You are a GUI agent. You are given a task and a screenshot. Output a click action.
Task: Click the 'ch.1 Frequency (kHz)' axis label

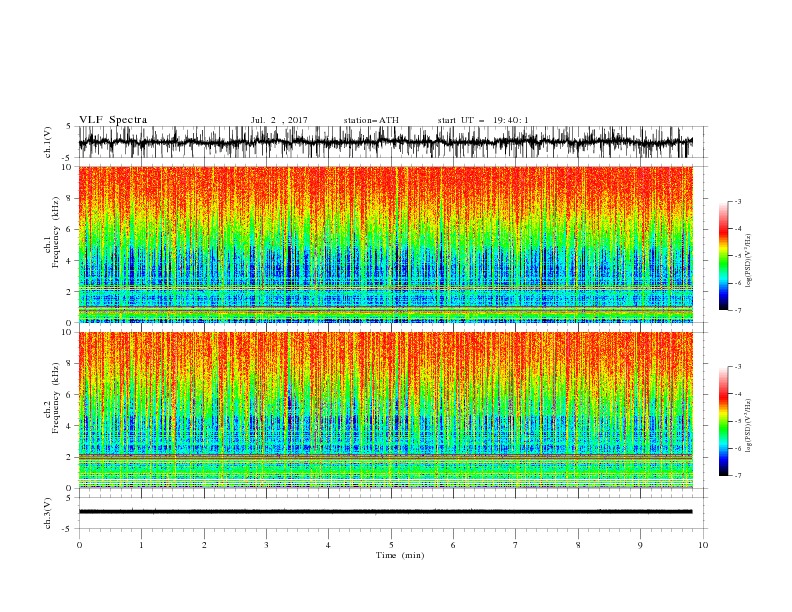tap(53, 230)
